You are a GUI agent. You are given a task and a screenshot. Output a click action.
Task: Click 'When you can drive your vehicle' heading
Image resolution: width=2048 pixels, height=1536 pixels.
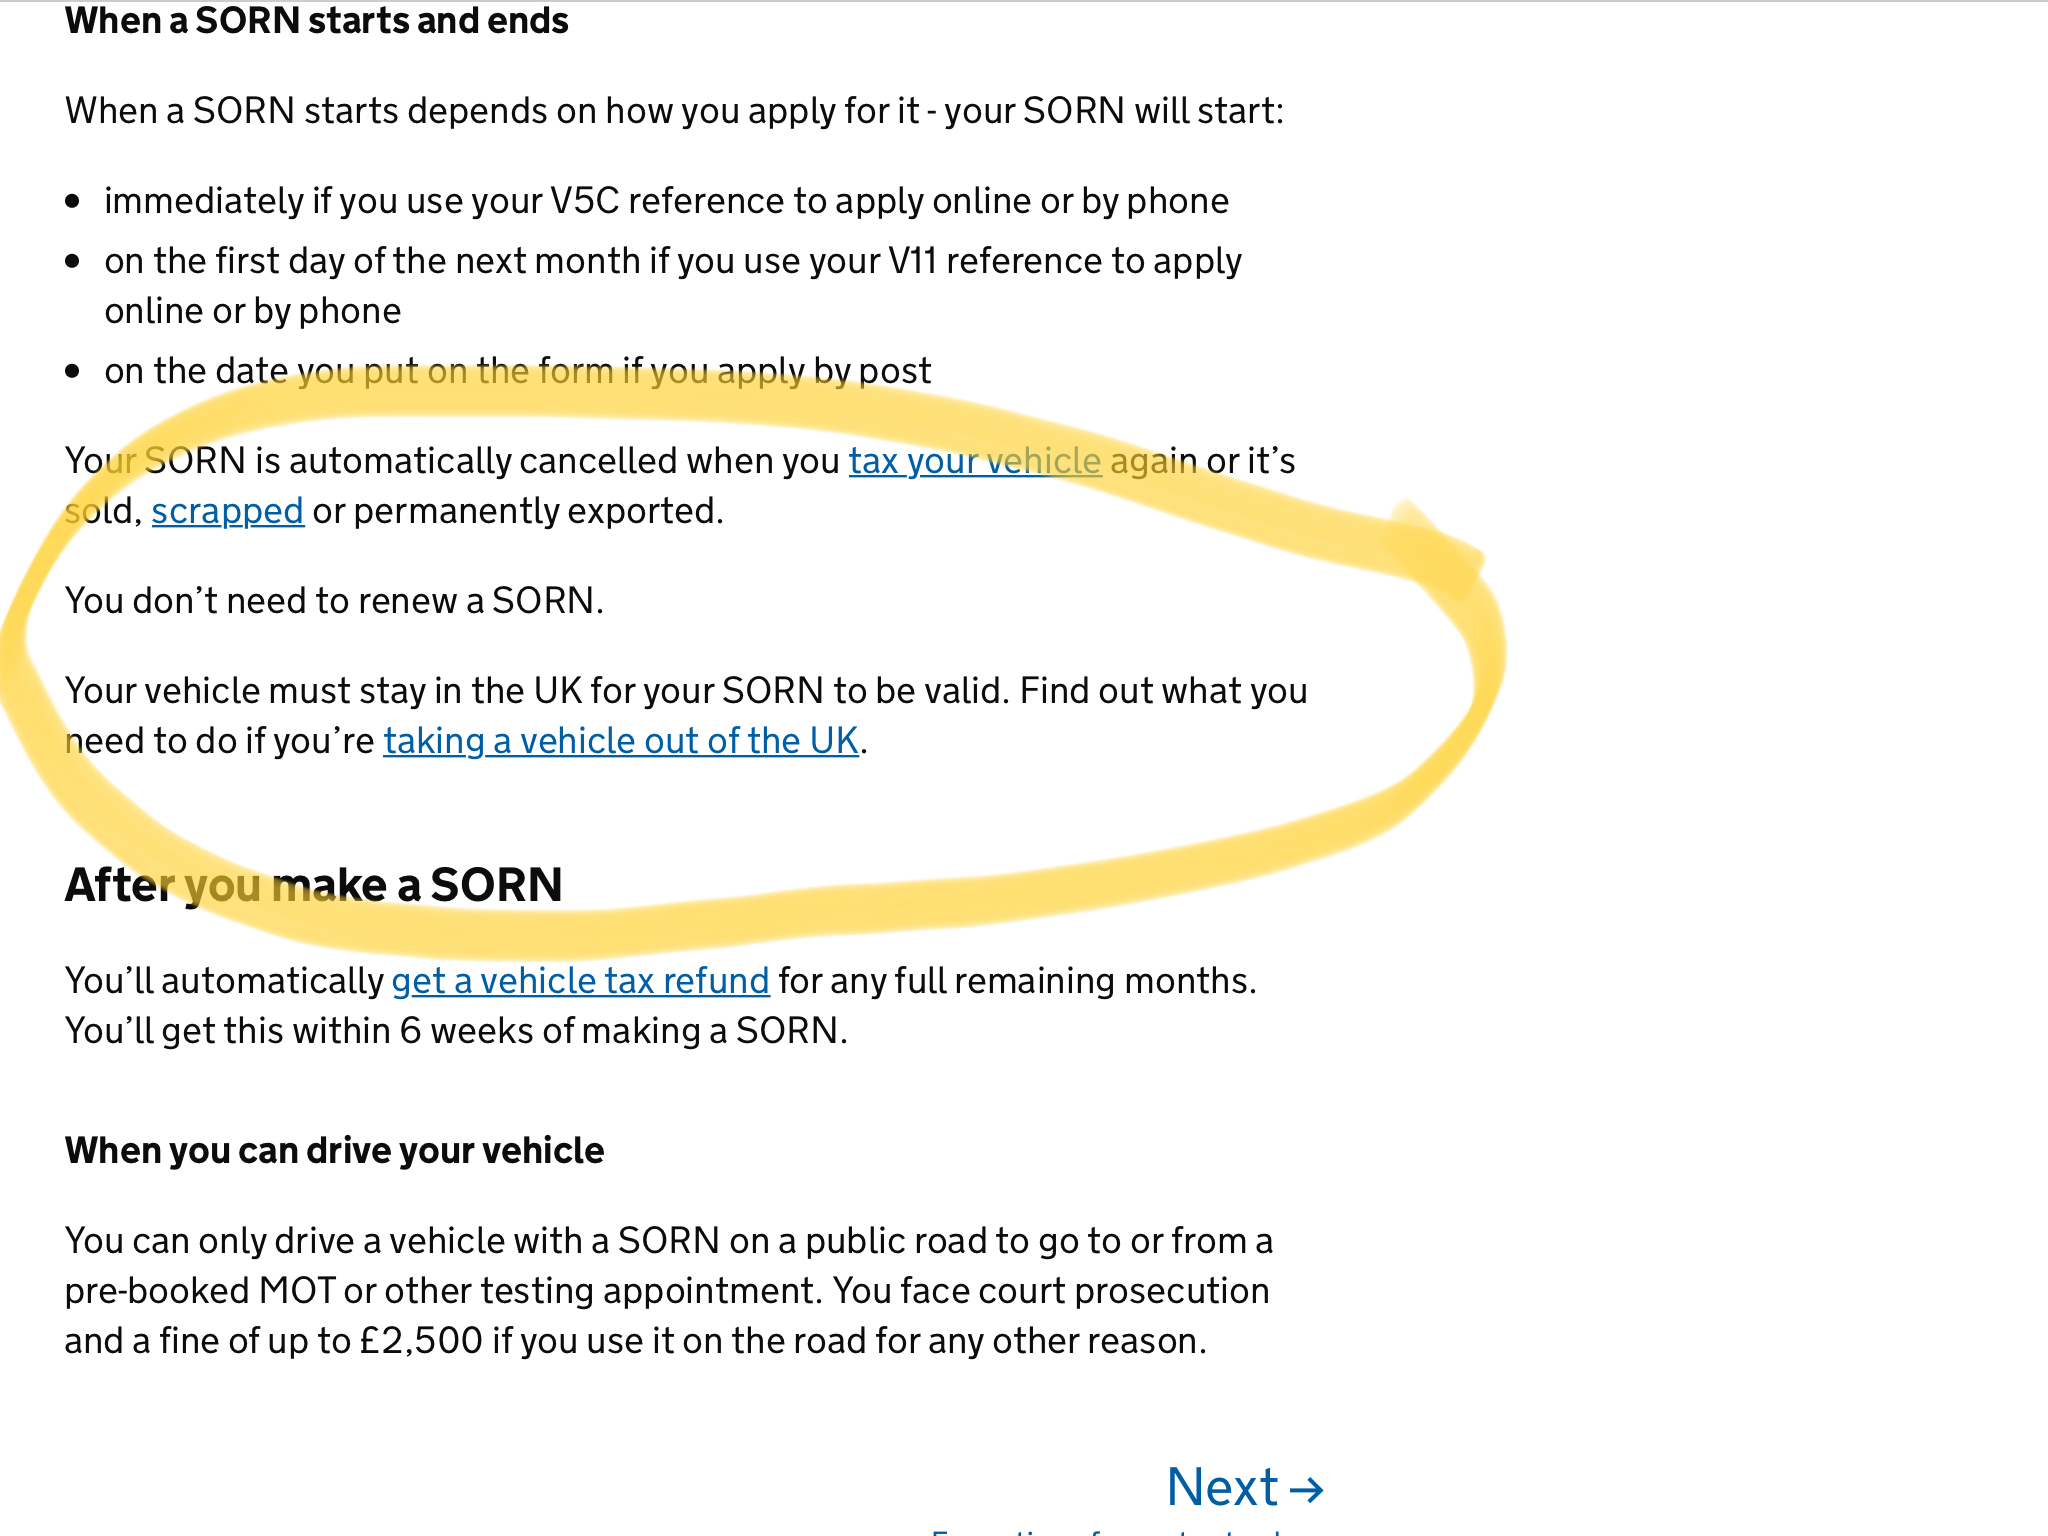click(334, 1151)
